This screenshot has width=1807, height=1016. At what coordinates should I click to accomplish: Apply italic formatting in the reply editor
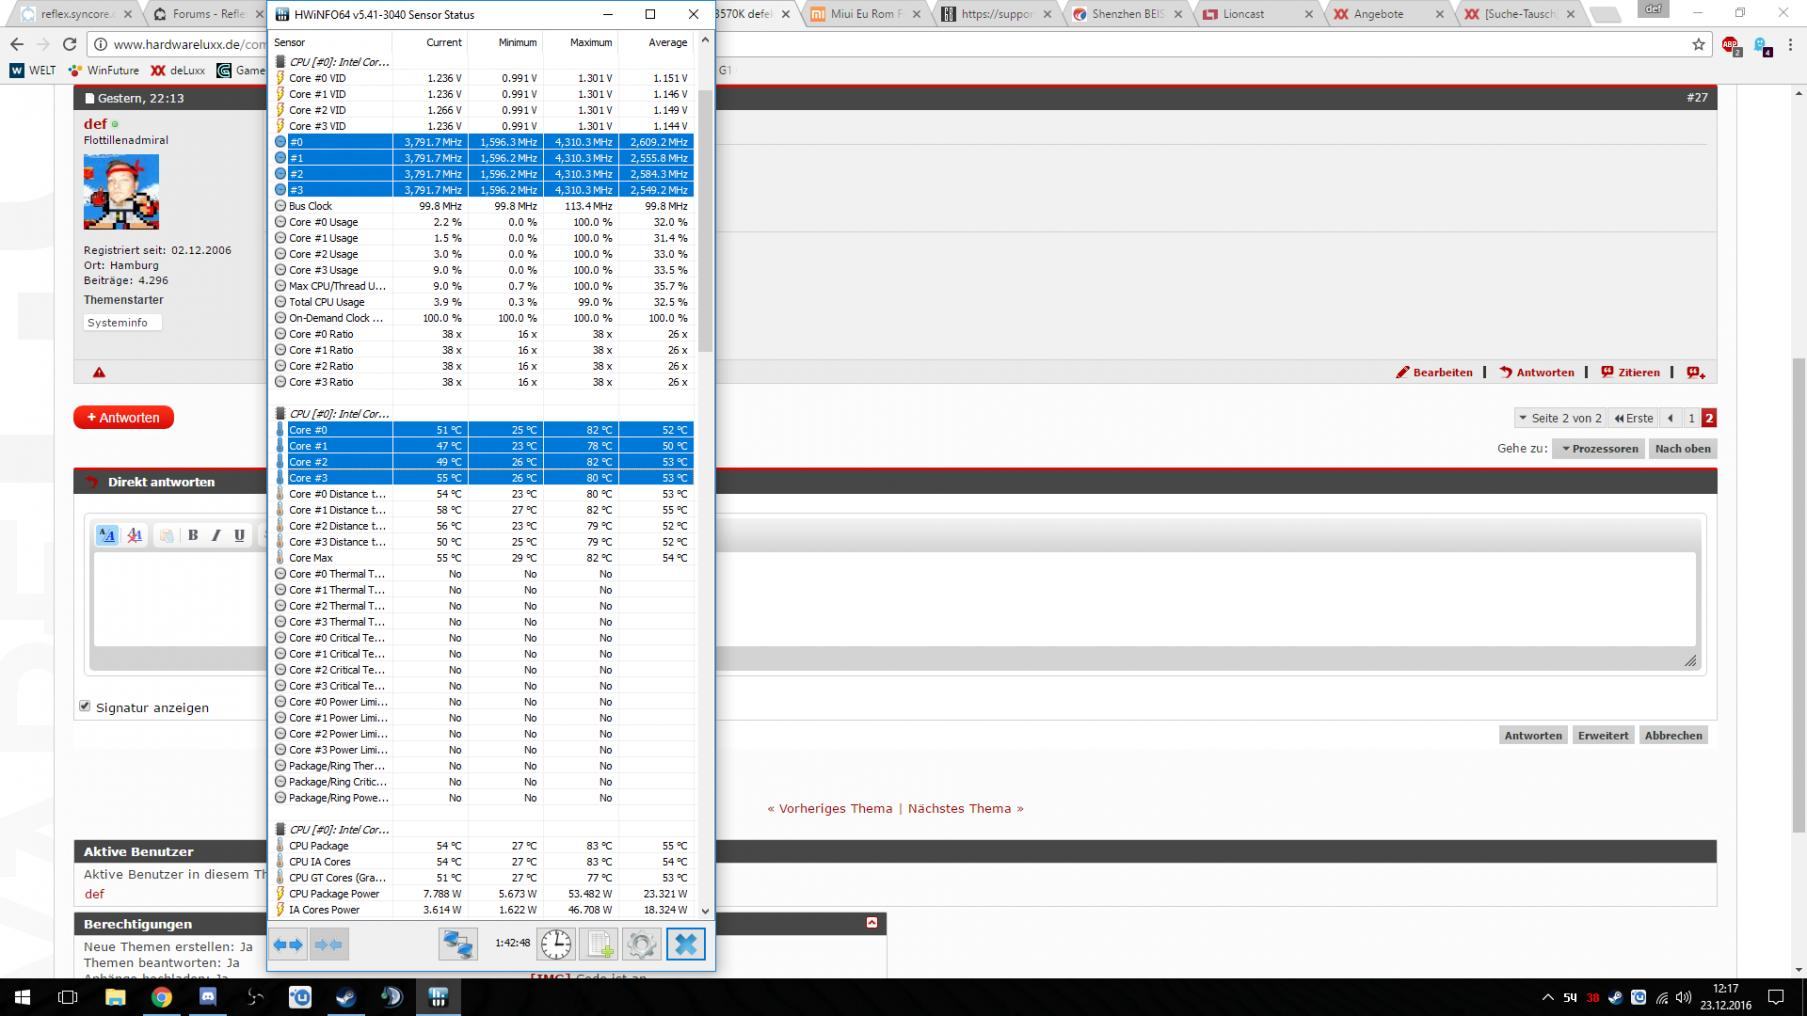(x=216, y=535)
